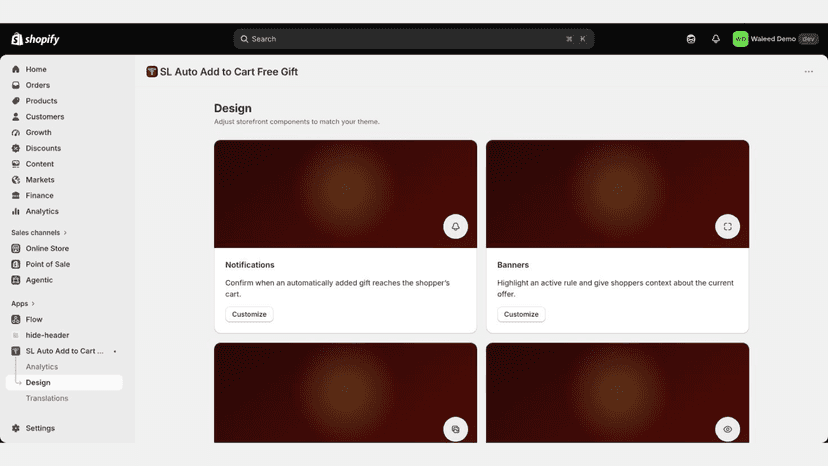Image resolution: width=828 pixels, height=466 pixels.
Task: Open the hide-header app link
Action: [48, 335]
